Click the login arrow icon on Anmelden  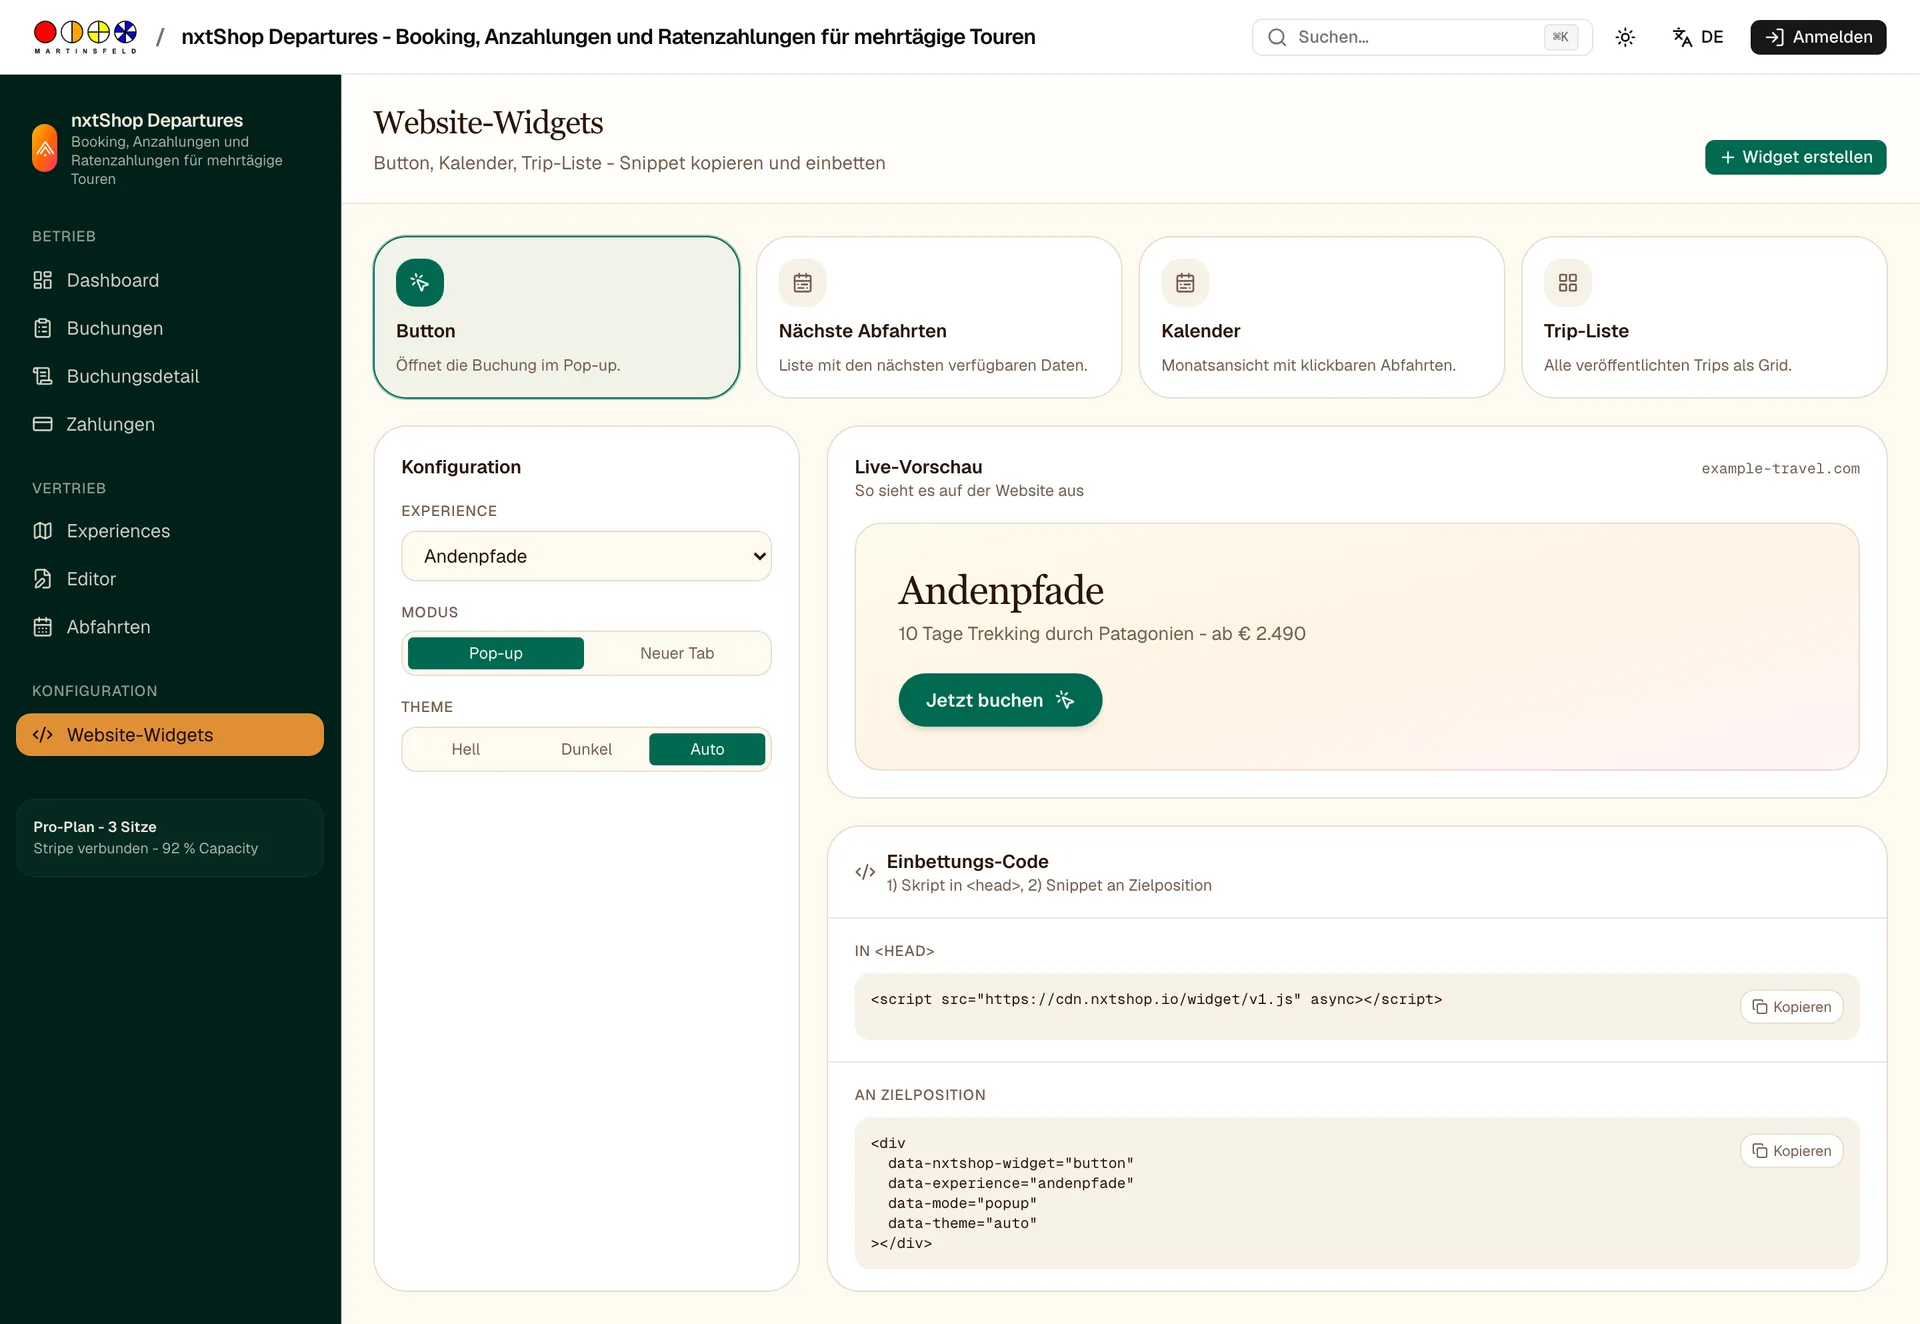(x=1774, y=37)
